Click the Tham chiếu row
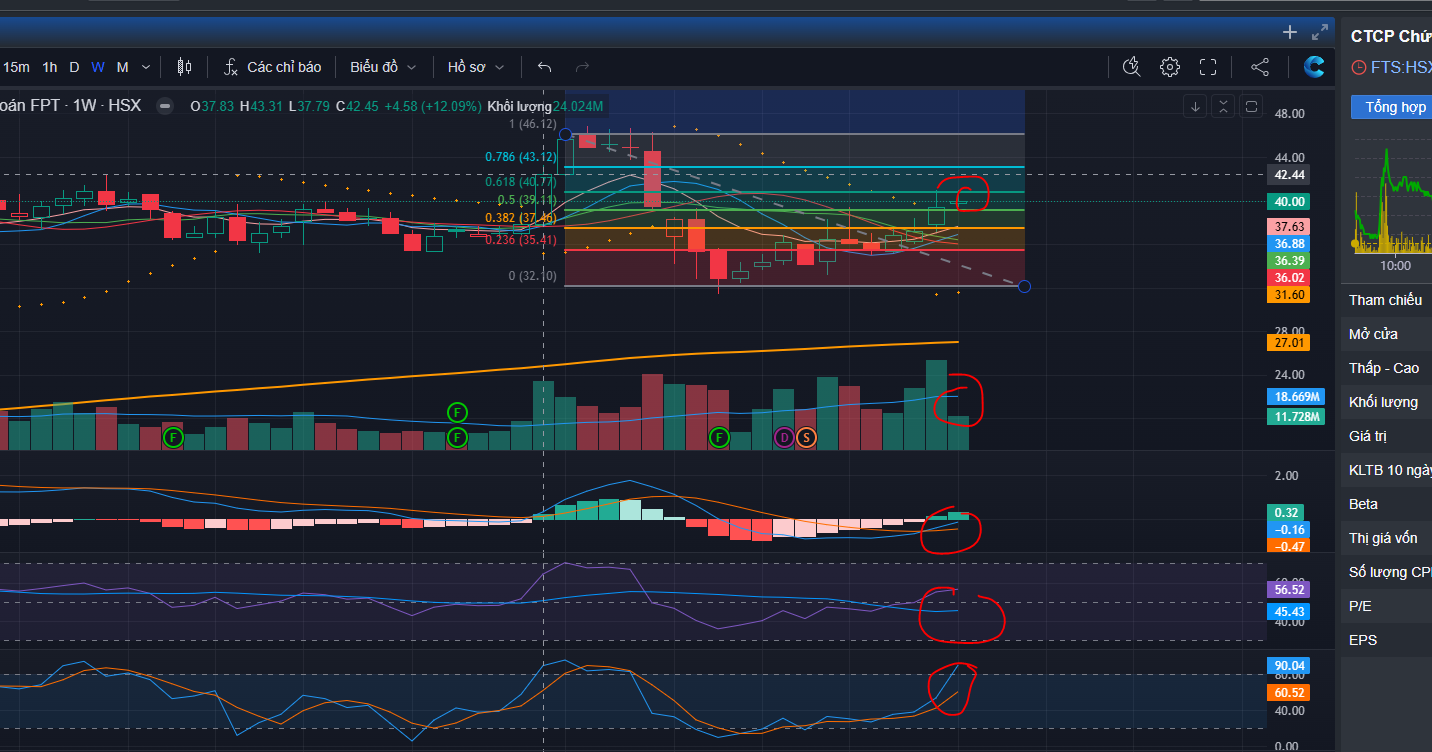The image size is (1432, 752). pyautogui.click(x=1386, y=300)
